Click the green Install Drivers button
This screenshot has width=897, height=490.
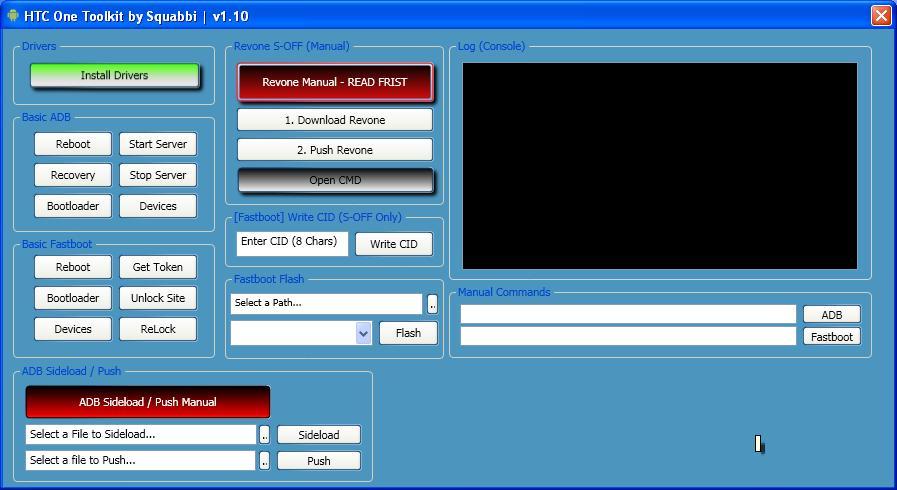click(114, 75)
